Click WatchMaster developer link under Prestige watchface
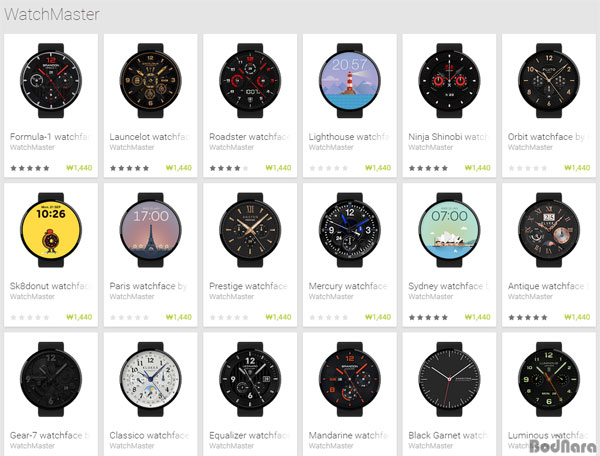This screenshot has height=456, width=600. [231, 296]
